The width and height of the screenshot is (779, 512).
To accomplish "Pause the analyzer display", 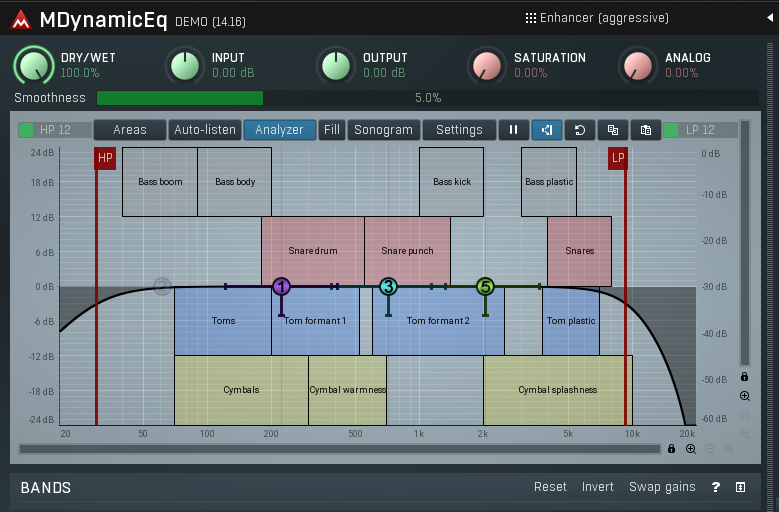I will pyautogui.click(x=513, y=130).
